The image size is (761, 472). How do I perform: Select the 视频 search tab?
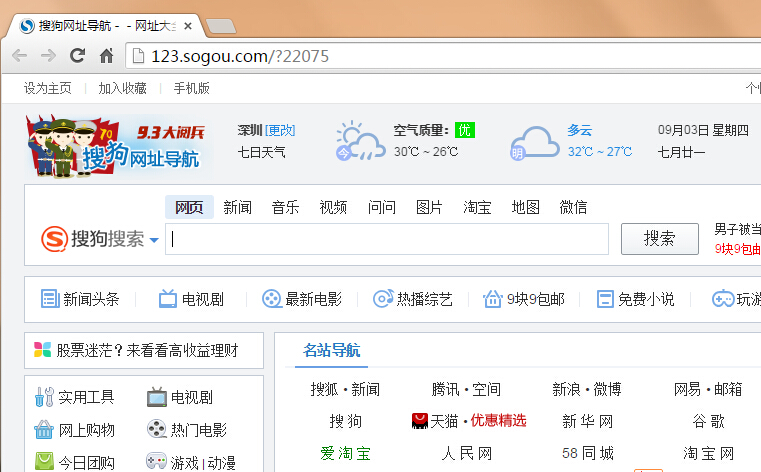(333, 207)
